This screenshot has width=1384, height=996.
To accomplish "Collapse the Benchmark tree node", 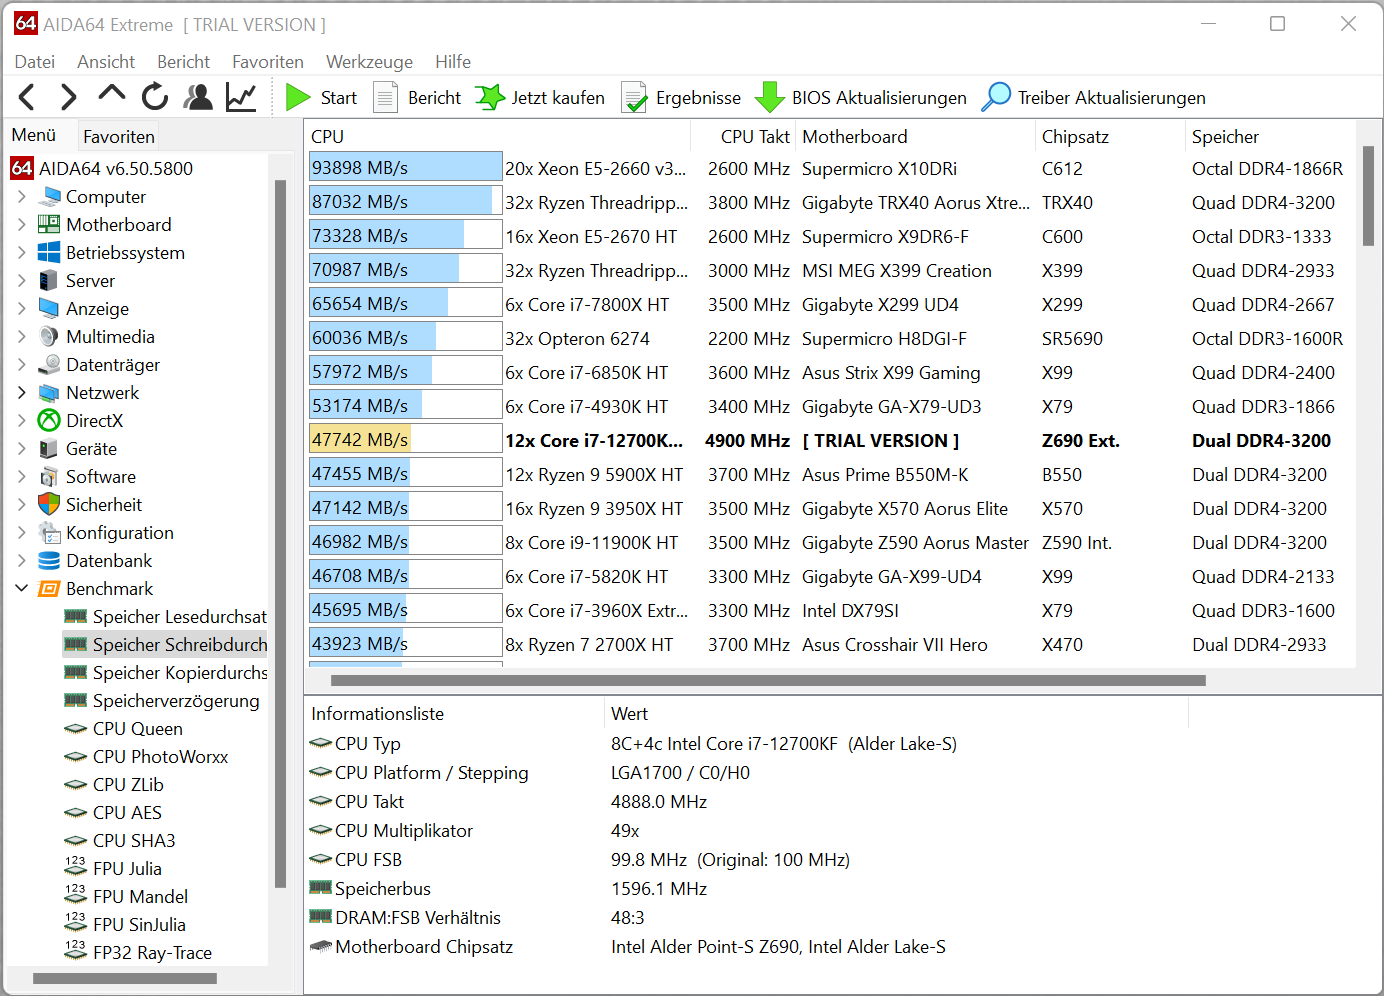I will (x=22, y=589).
